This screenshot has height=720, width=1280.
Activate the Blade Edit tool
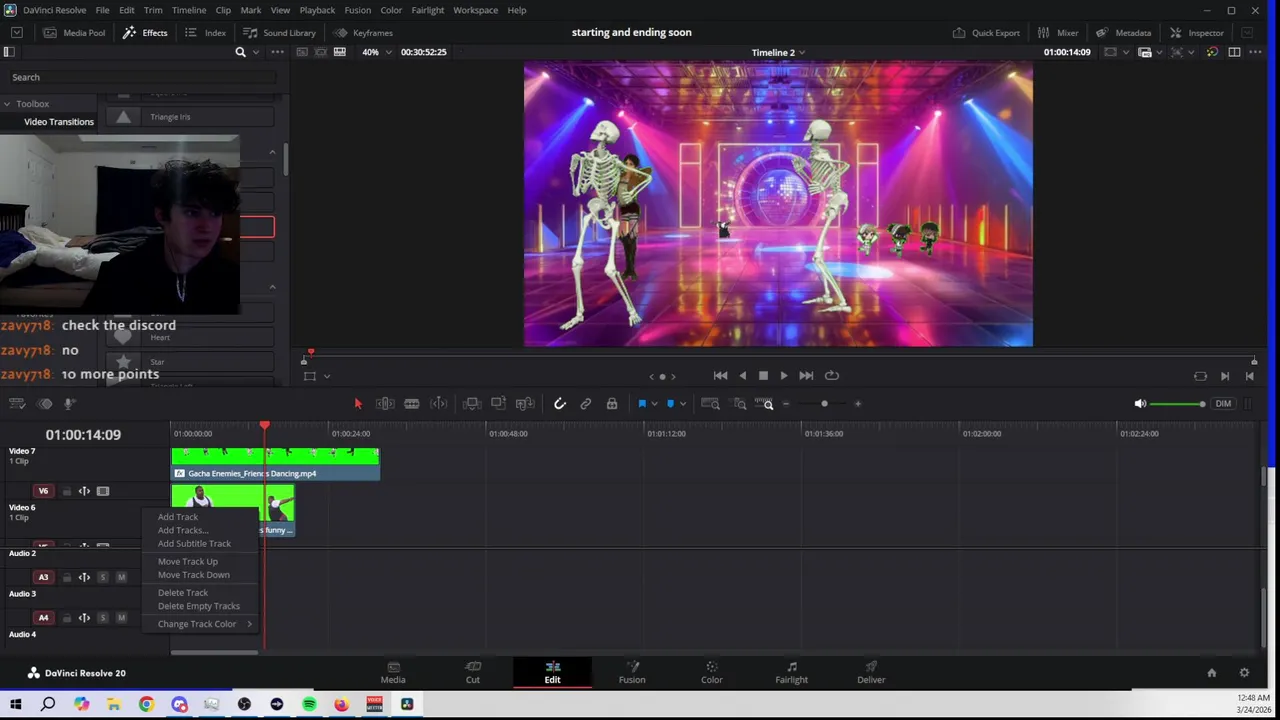point(411,404)
